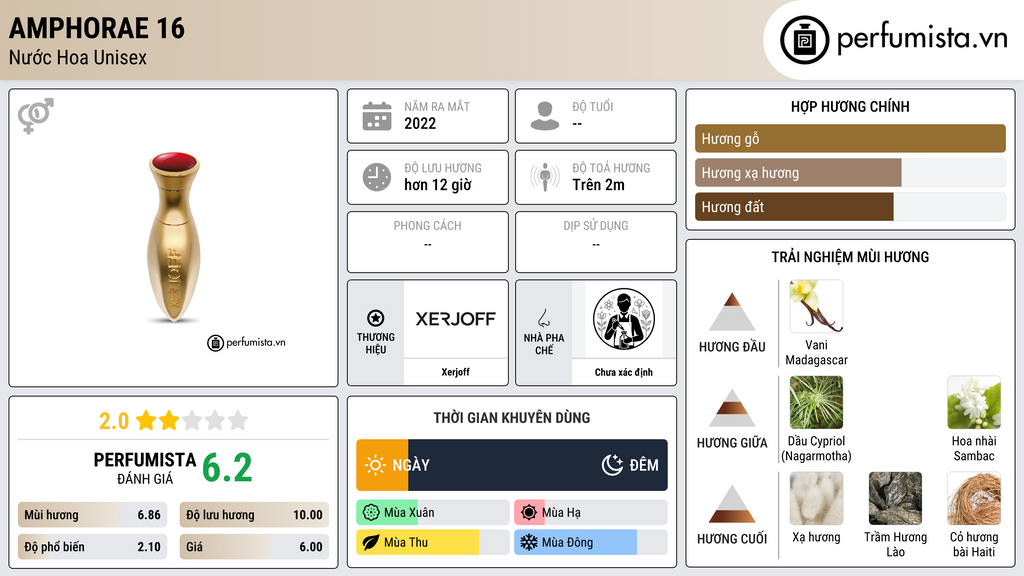Open the Trầm Hương Lào note image
Image resolution: width=1024 pixels, height=576 pixels.
tap(895, 498)
